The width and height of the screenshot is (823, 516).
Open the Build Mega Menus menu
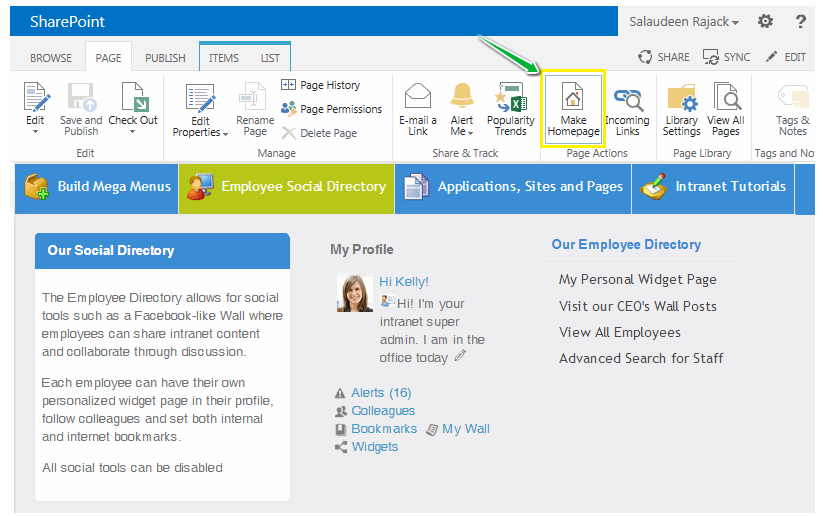97,188
